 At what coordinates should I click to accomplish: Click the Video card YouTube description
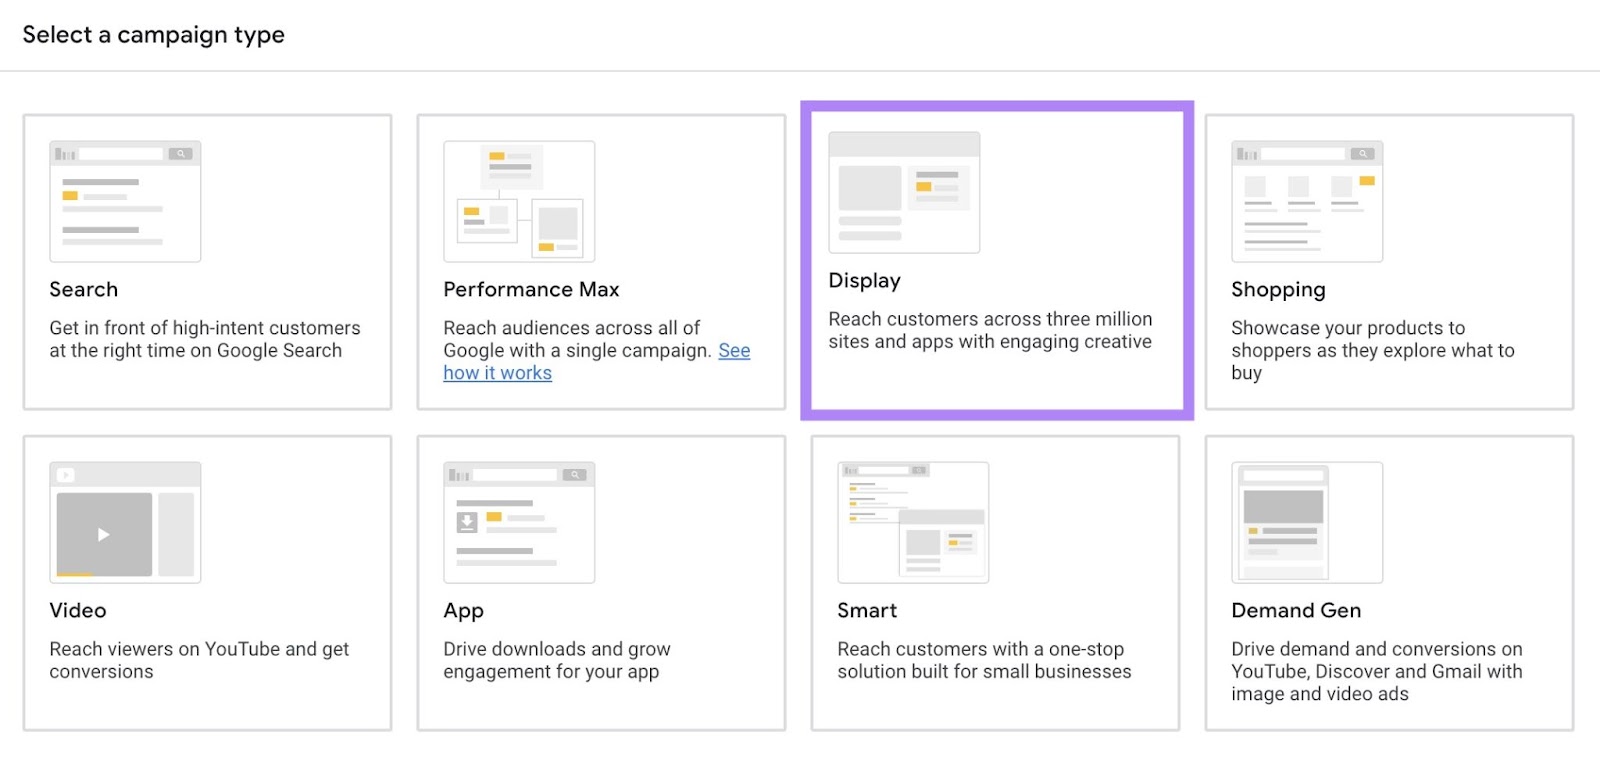click(199, 660)
